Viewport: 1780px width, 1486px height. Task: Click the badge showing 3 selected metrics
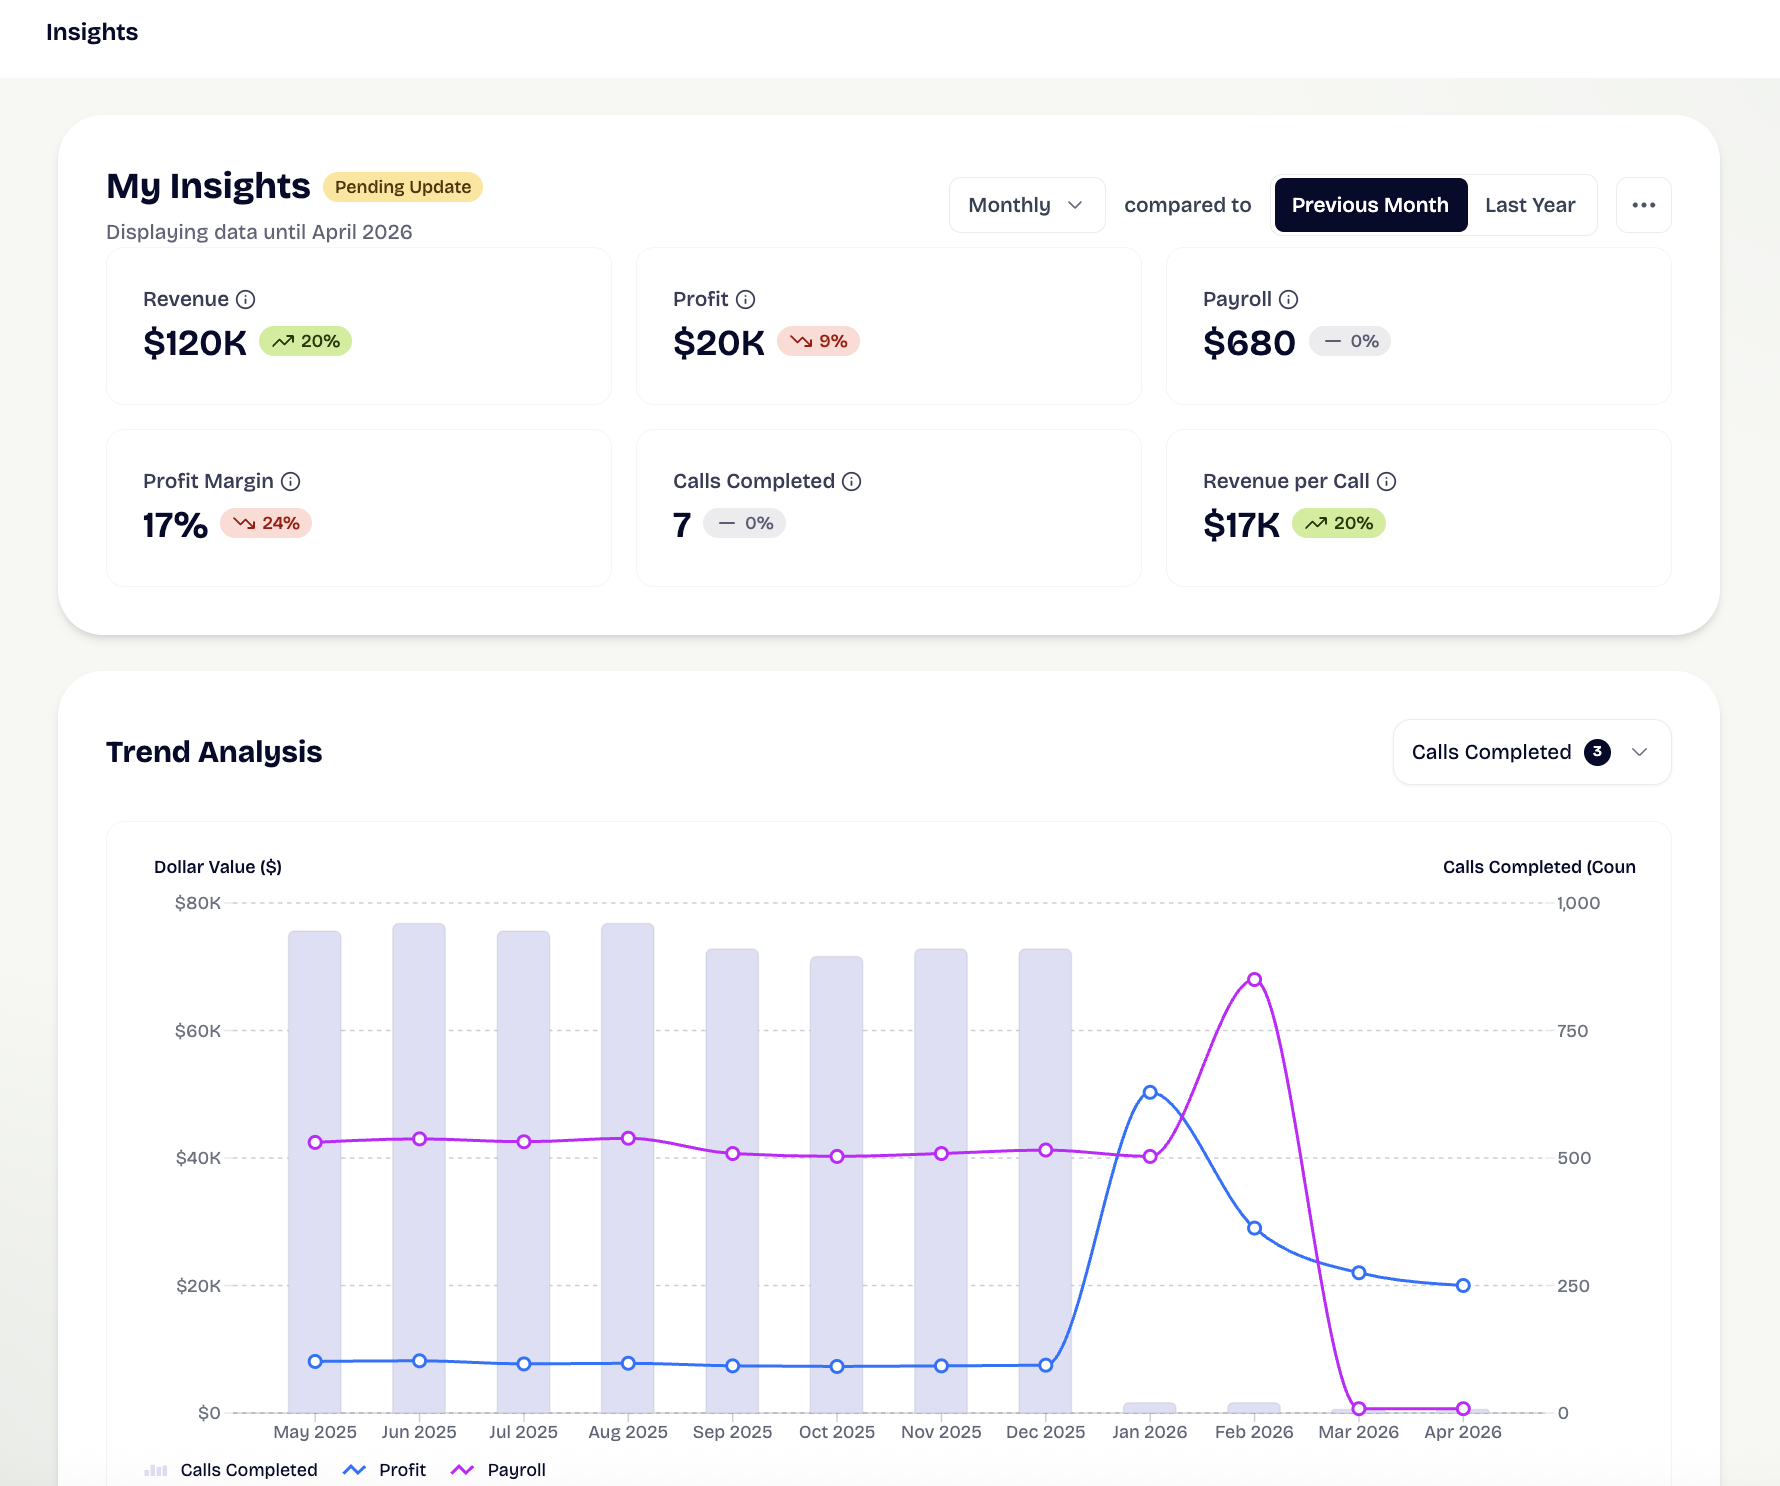[x=1597, y=752]
